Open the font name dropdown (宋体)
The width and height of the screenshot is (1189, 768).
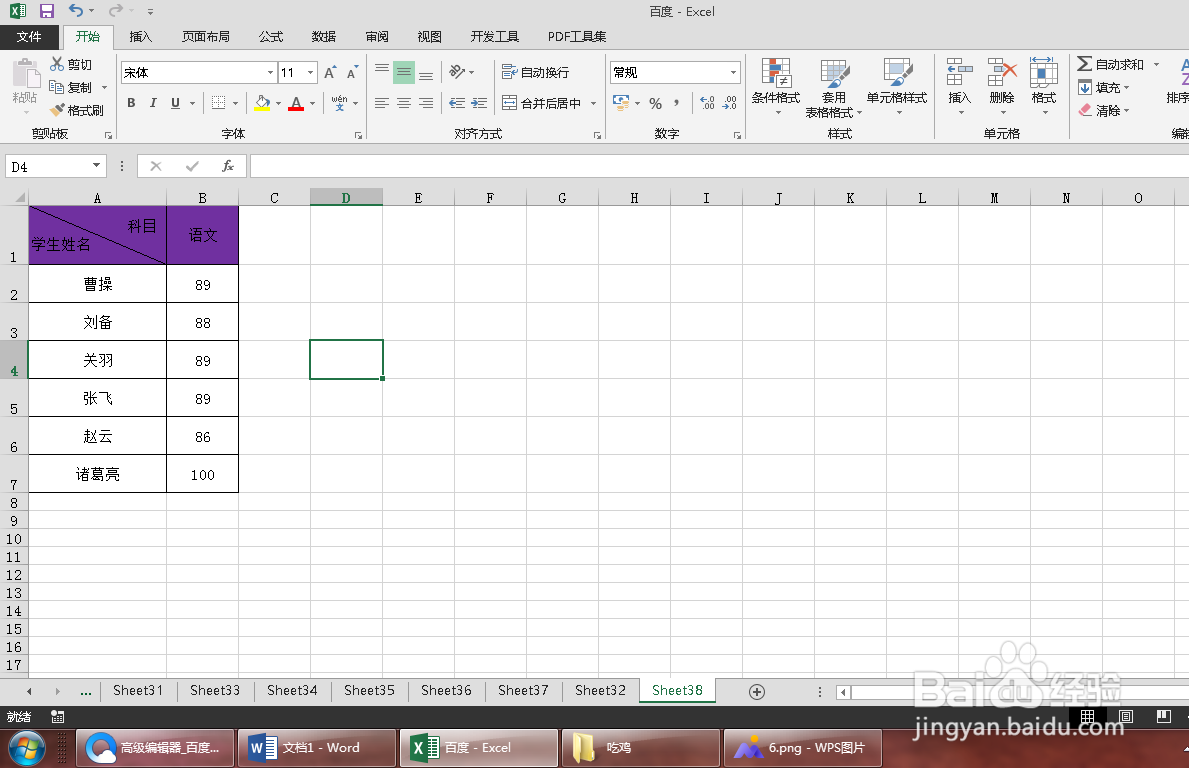pos(271,73)
